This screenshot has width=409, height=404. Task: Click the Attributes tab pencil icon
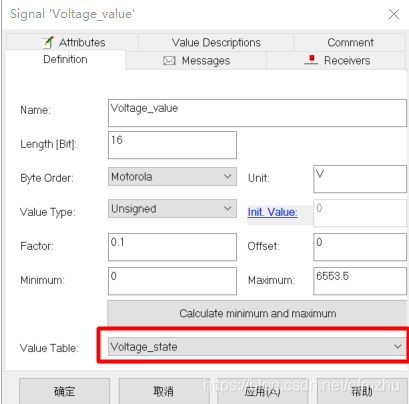(48, 42)
